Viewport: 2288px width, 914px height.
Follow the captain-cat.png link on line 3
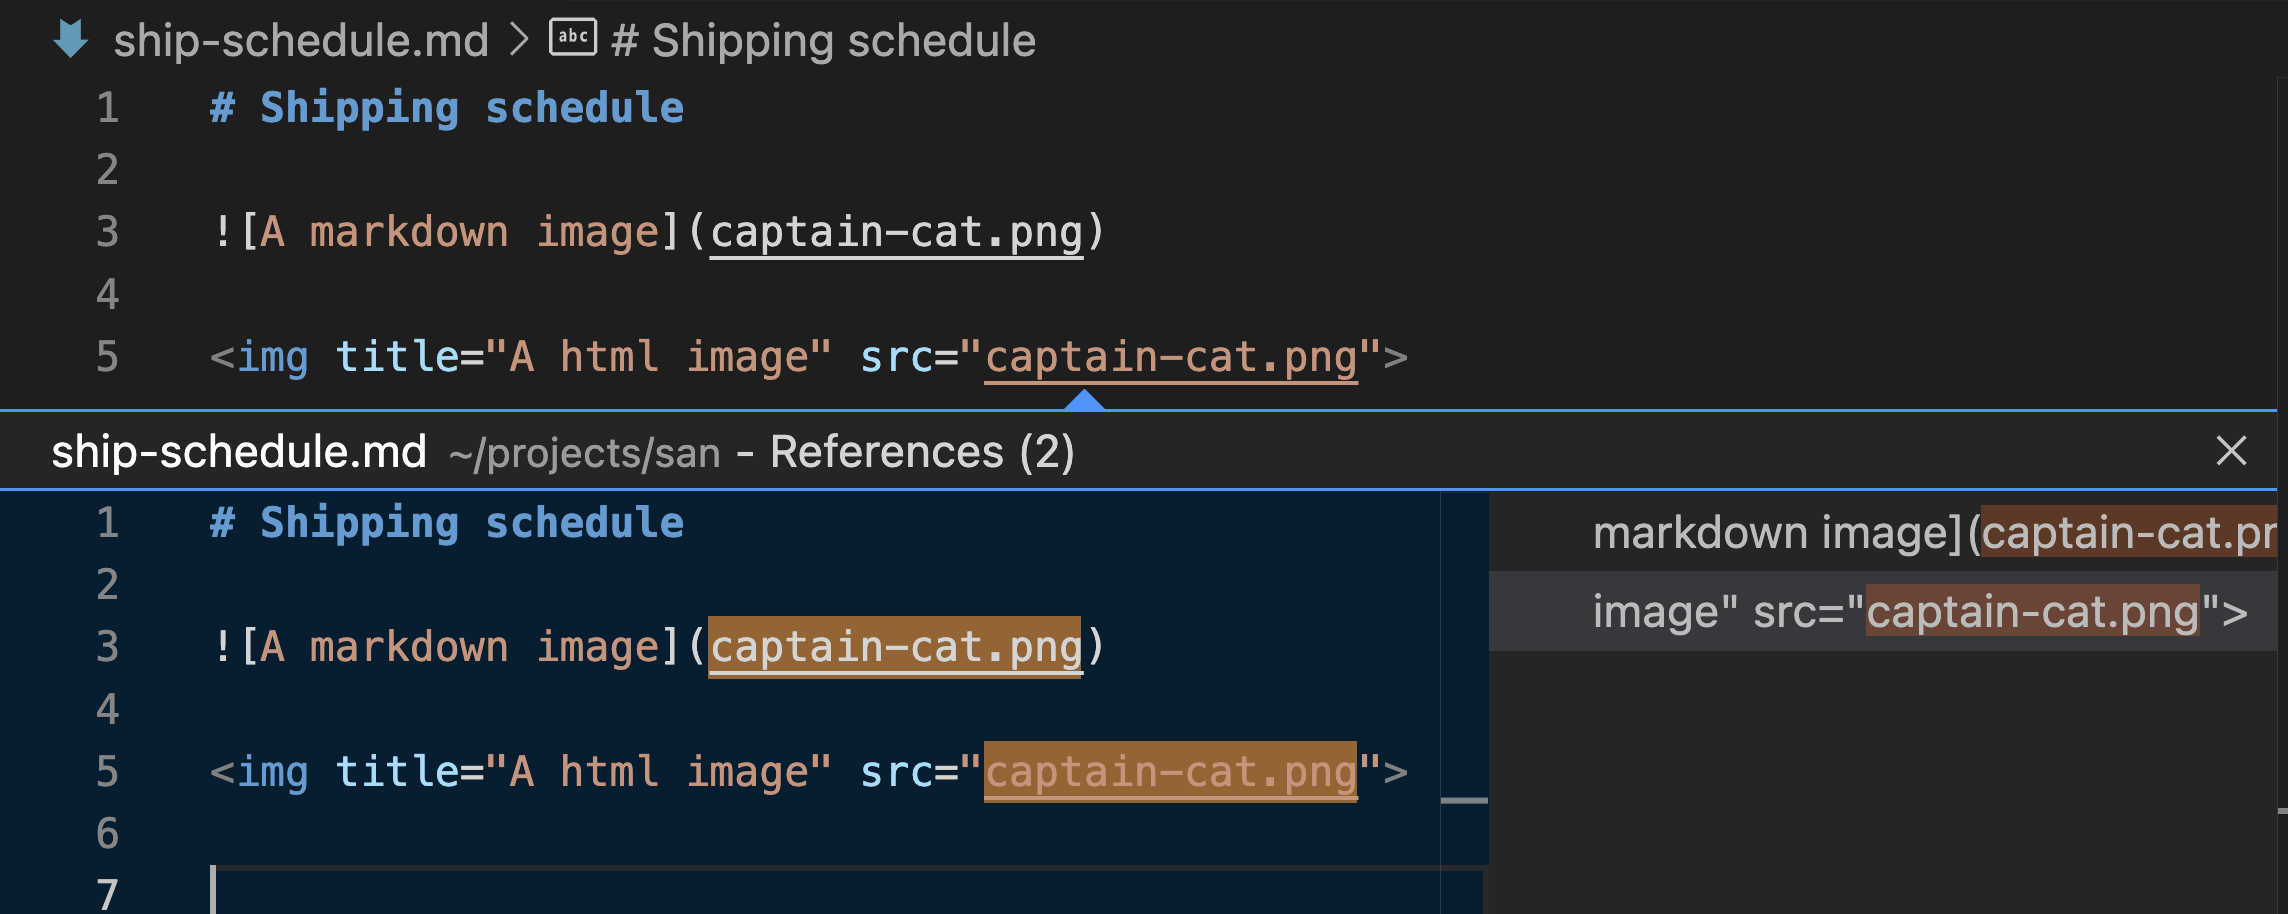(897, 232)
